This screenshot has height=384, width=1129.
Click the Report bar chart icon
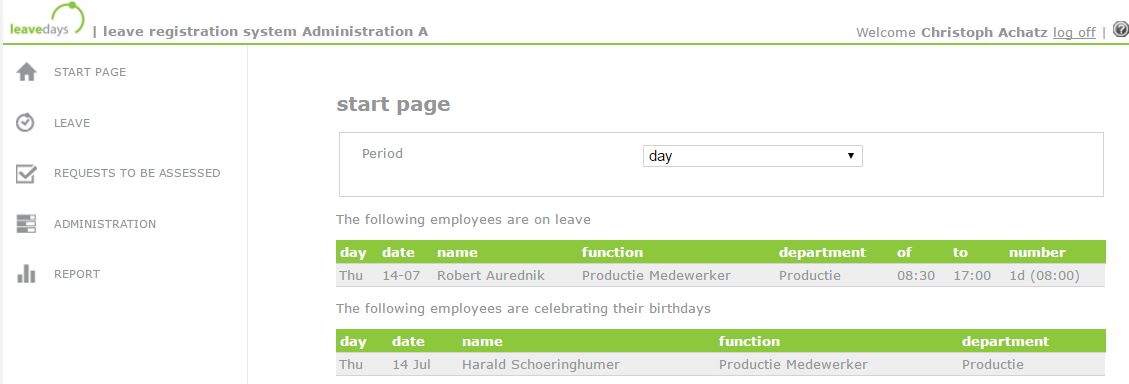(26, 274)
